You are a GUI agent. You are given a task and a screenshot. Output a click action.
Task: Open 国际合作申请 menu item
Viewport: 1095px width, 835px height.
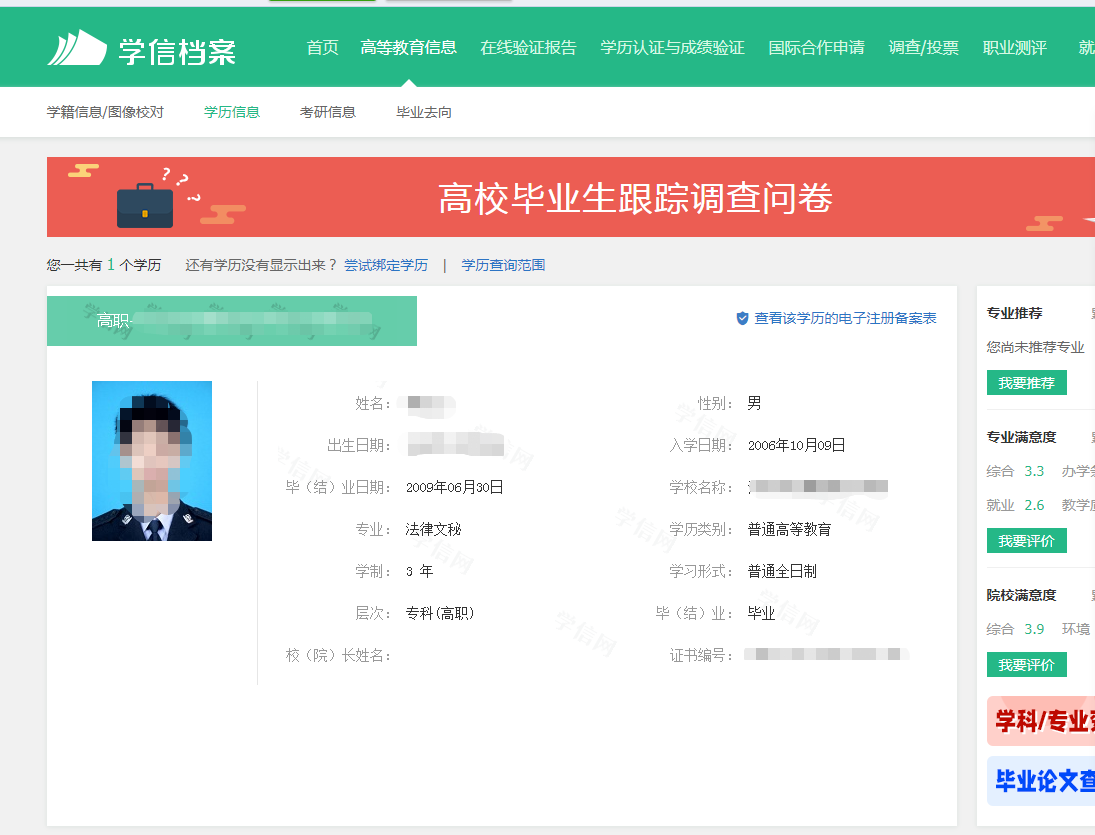tap(816, 46)
